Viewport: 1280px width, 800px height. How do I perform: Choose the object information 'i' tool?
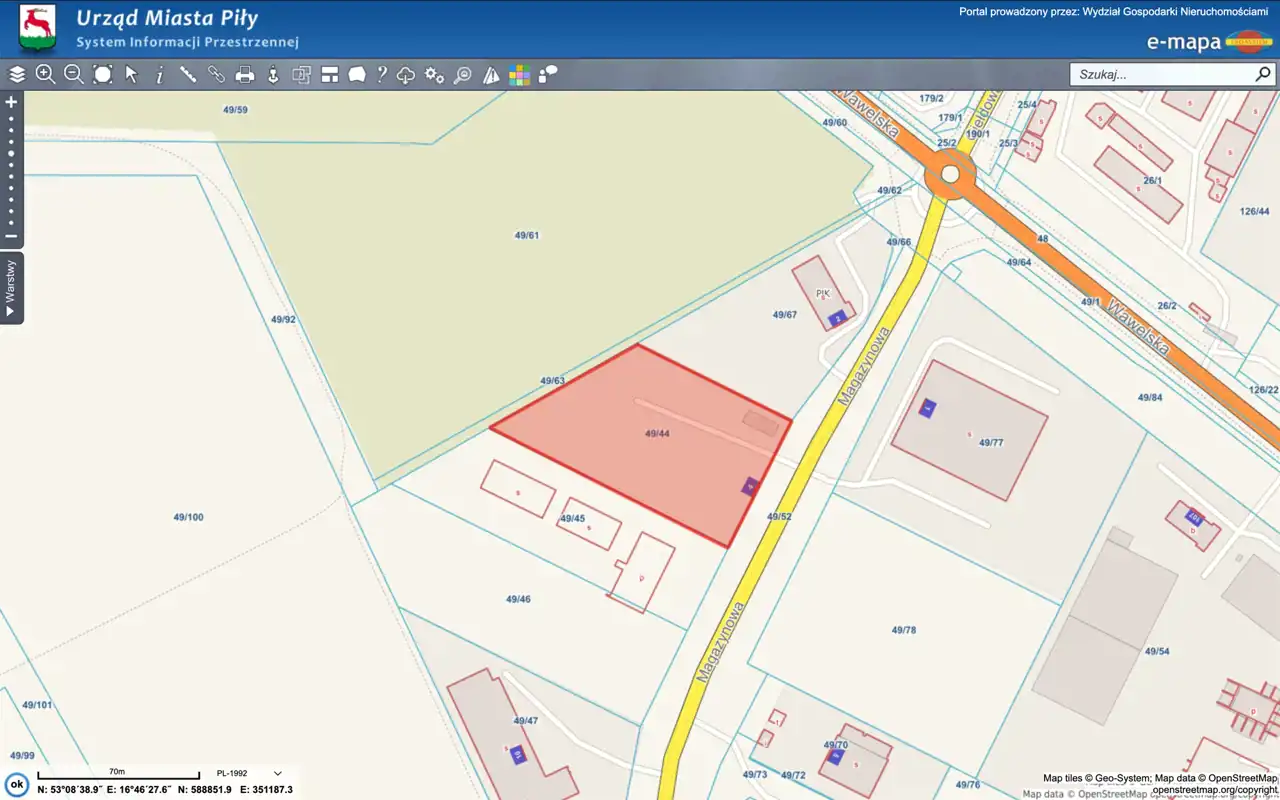(x=159, y=74)
